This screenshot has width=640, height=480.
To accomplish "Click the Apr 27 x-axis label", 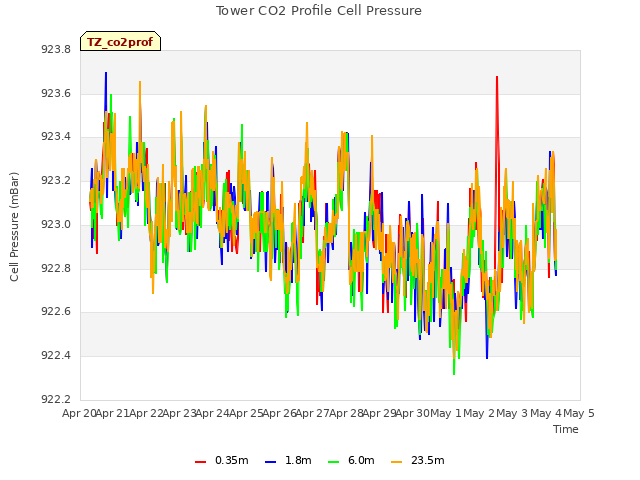I will pos(313,413).
